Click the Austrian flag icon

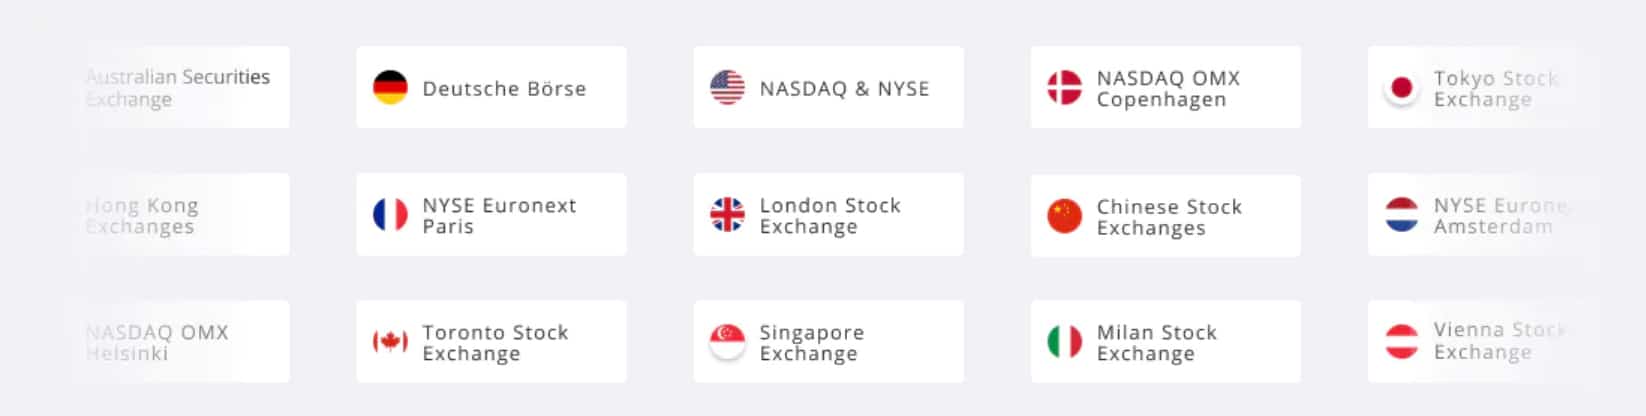pos(1401,341)
